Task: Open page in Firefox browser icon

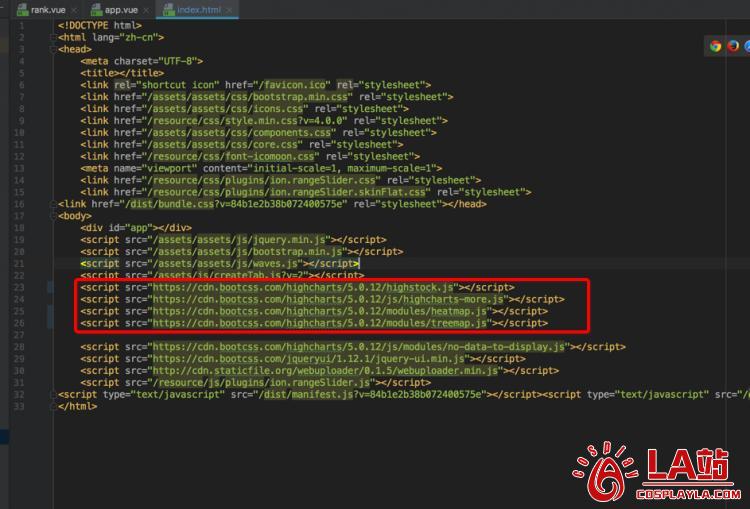Action: 733,46
